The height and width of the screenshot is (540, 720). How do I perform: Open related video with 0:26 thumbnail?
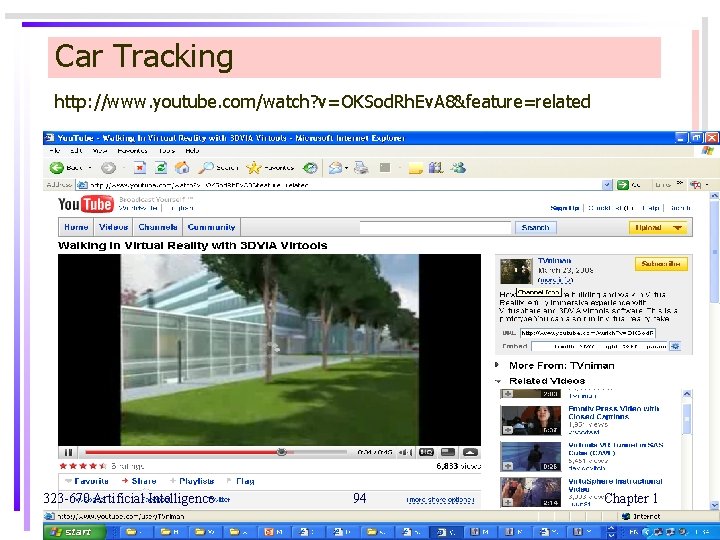tap(530, 457)
